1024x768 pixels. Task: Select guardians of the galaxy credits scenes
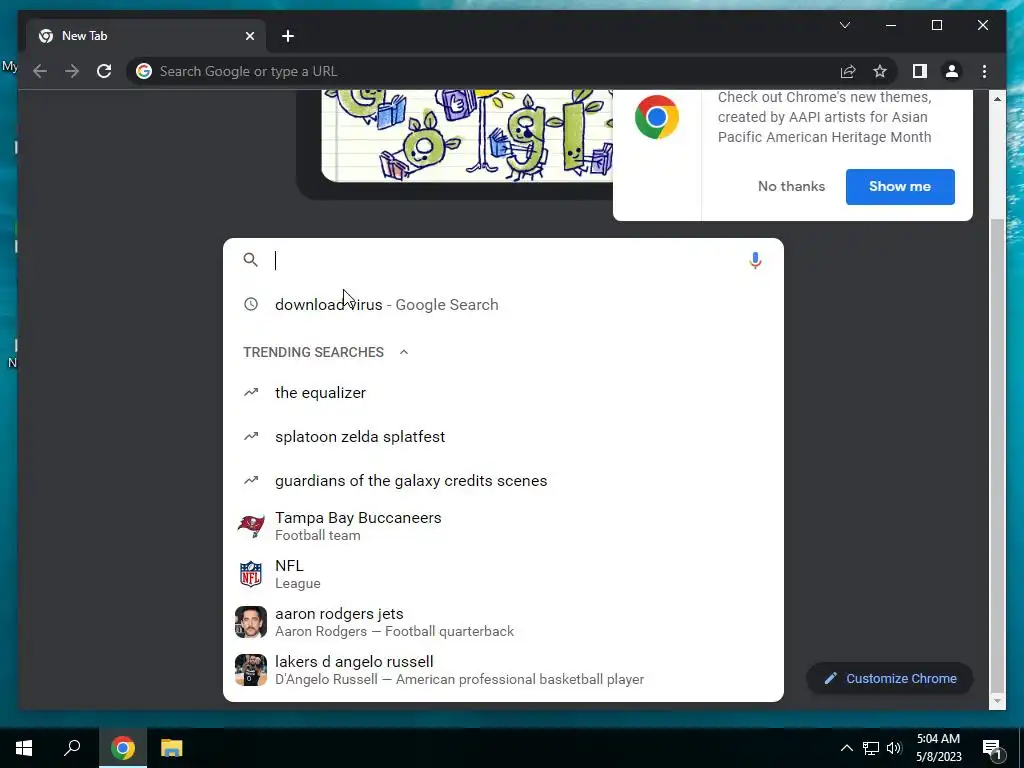503,481
